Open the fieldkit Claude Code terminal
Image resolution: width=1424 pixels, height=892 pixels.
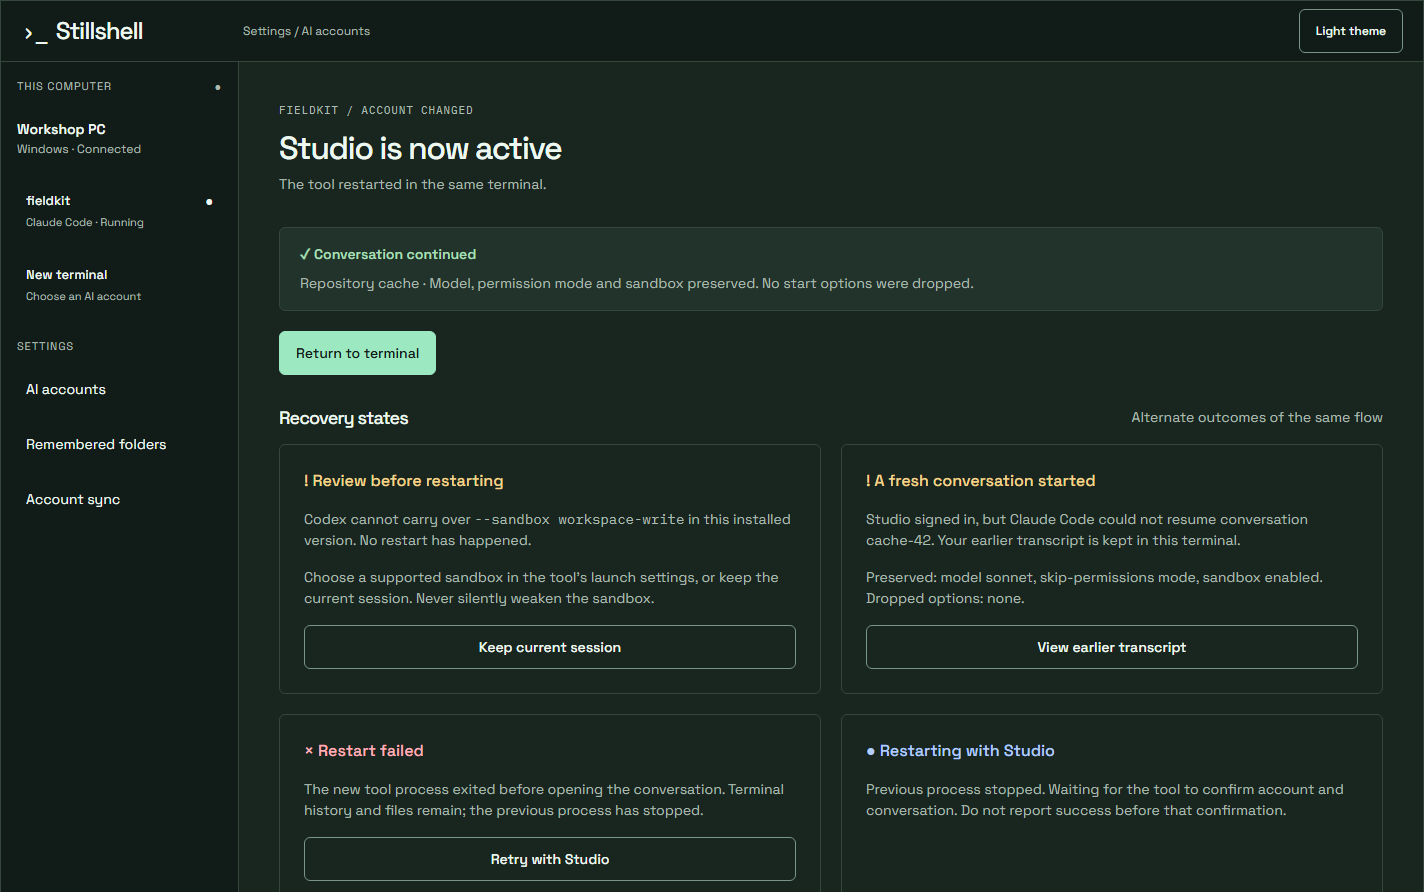click(x=119, y=211)
